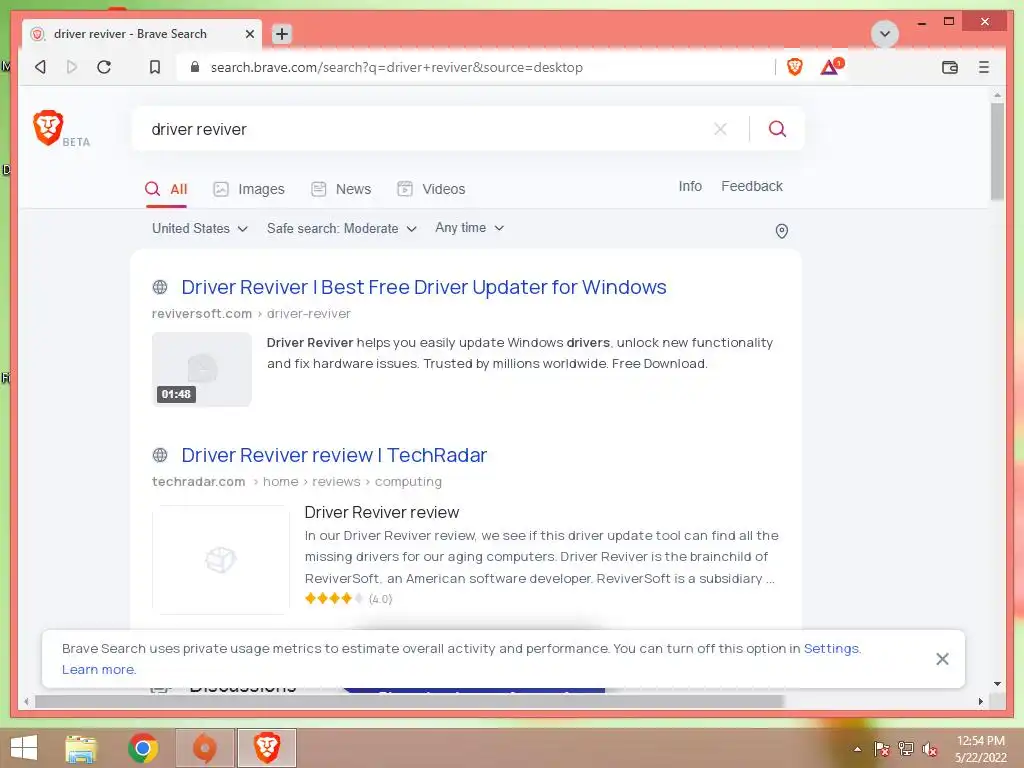
Task: Play the 01:48 video thumbnail
Action: click(x=202, y=369)
